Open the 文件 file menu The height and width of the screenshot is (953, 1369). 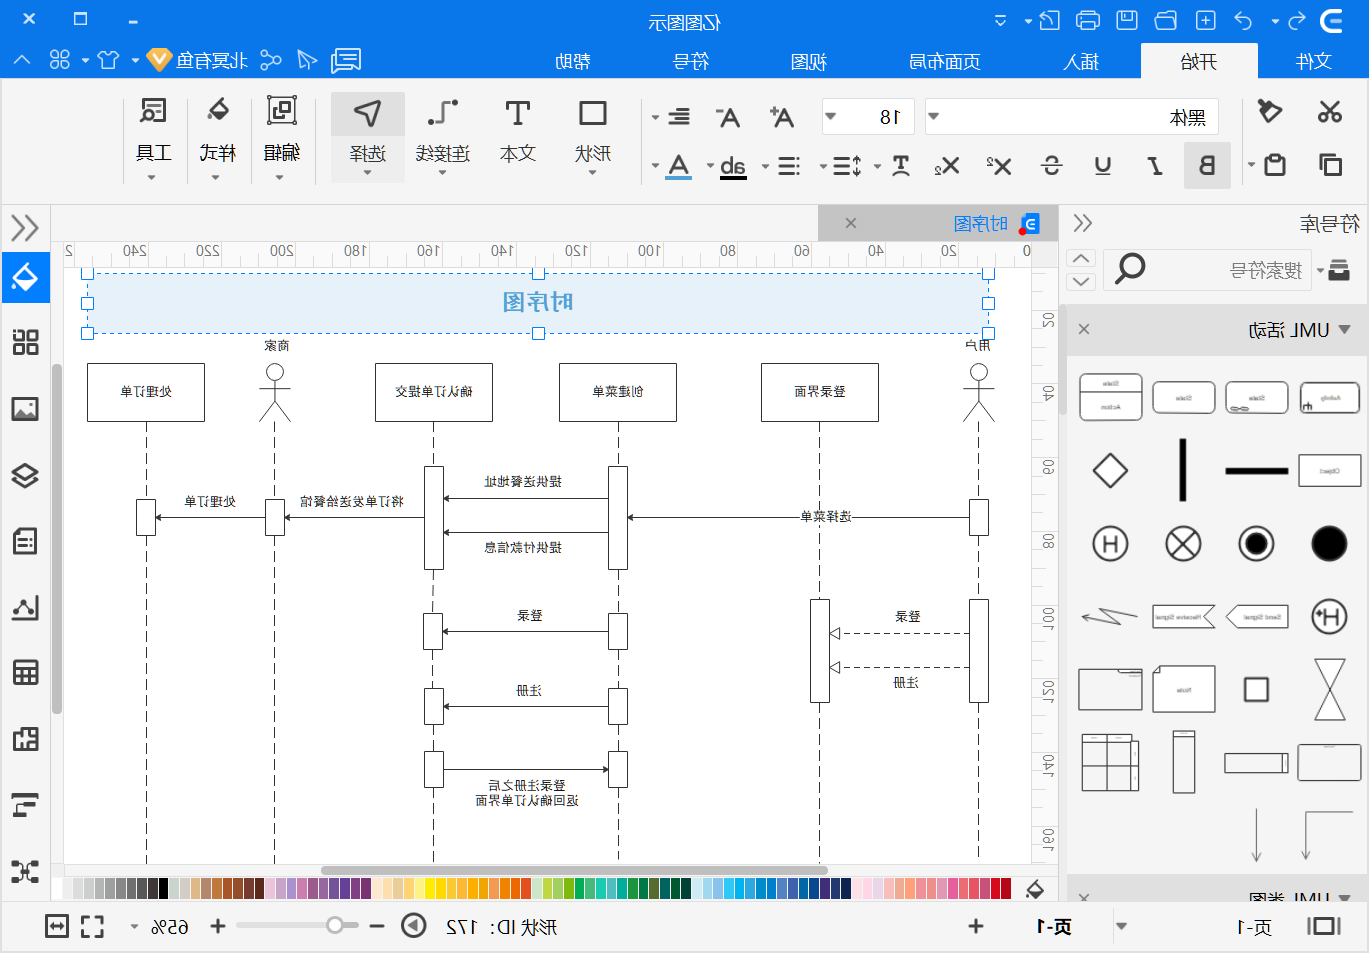pos(1313,61)
